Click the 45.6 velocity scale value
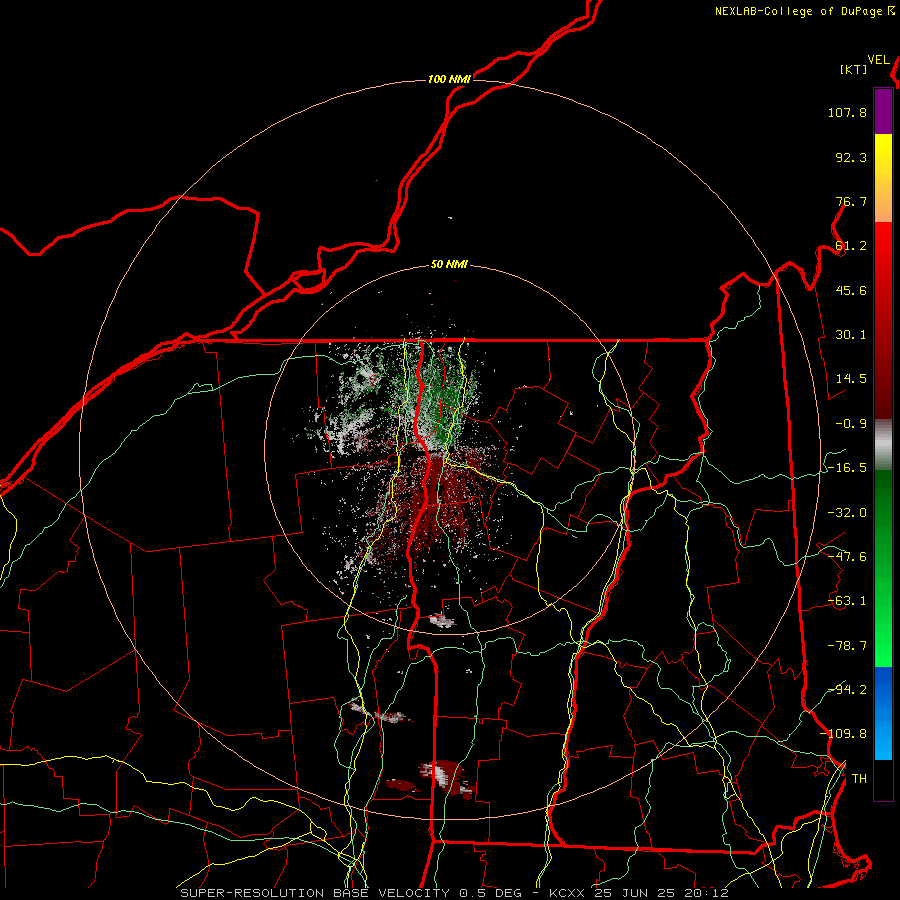Image resolution: width=900 pixels, height=900 pixels. pyautogui.click(x=851, y=290)
